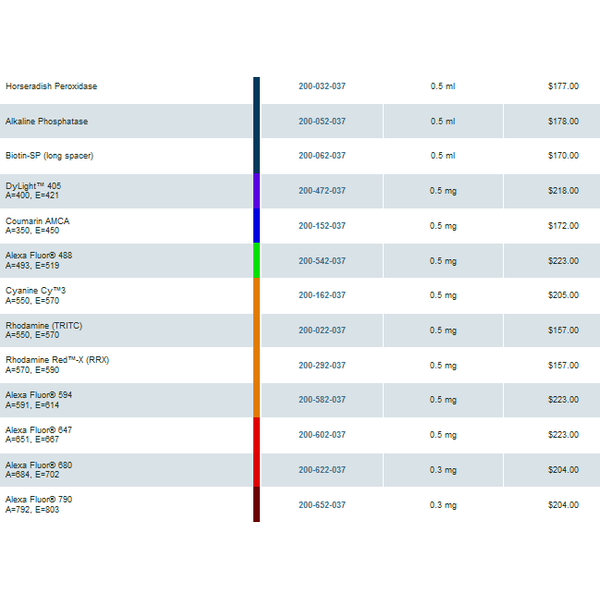This screenshot has width=600, height=600.
Task: Open product code 200-542-037
Action: click(322, 261)
